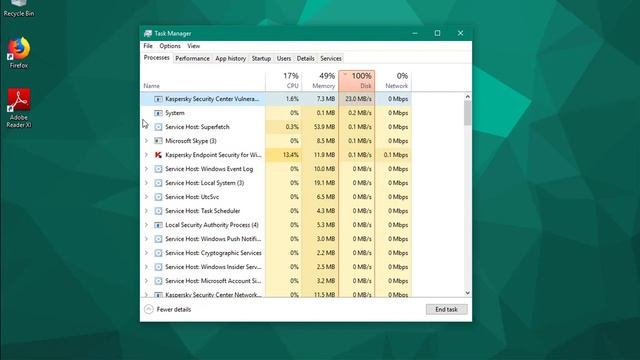Click the Service Host: Cryptographic Services icon
Screen dimensions: 640x360
(x=158, y=253)
